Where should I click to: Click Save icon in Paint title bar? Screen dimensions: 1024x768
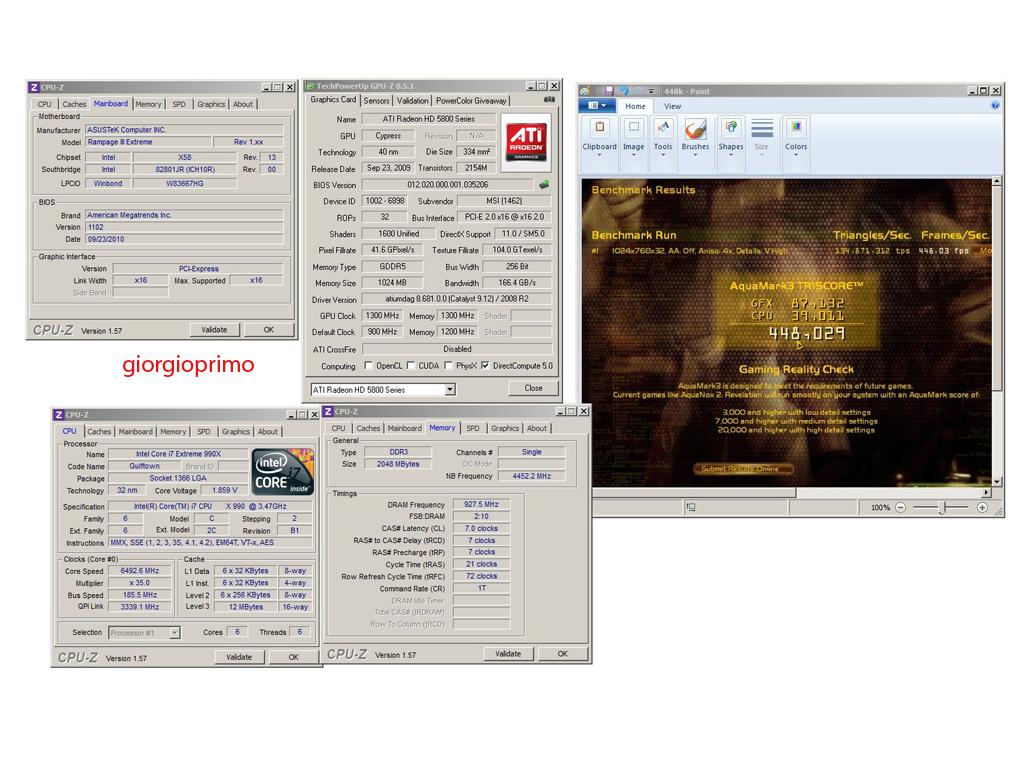click(x=609, y=91)
